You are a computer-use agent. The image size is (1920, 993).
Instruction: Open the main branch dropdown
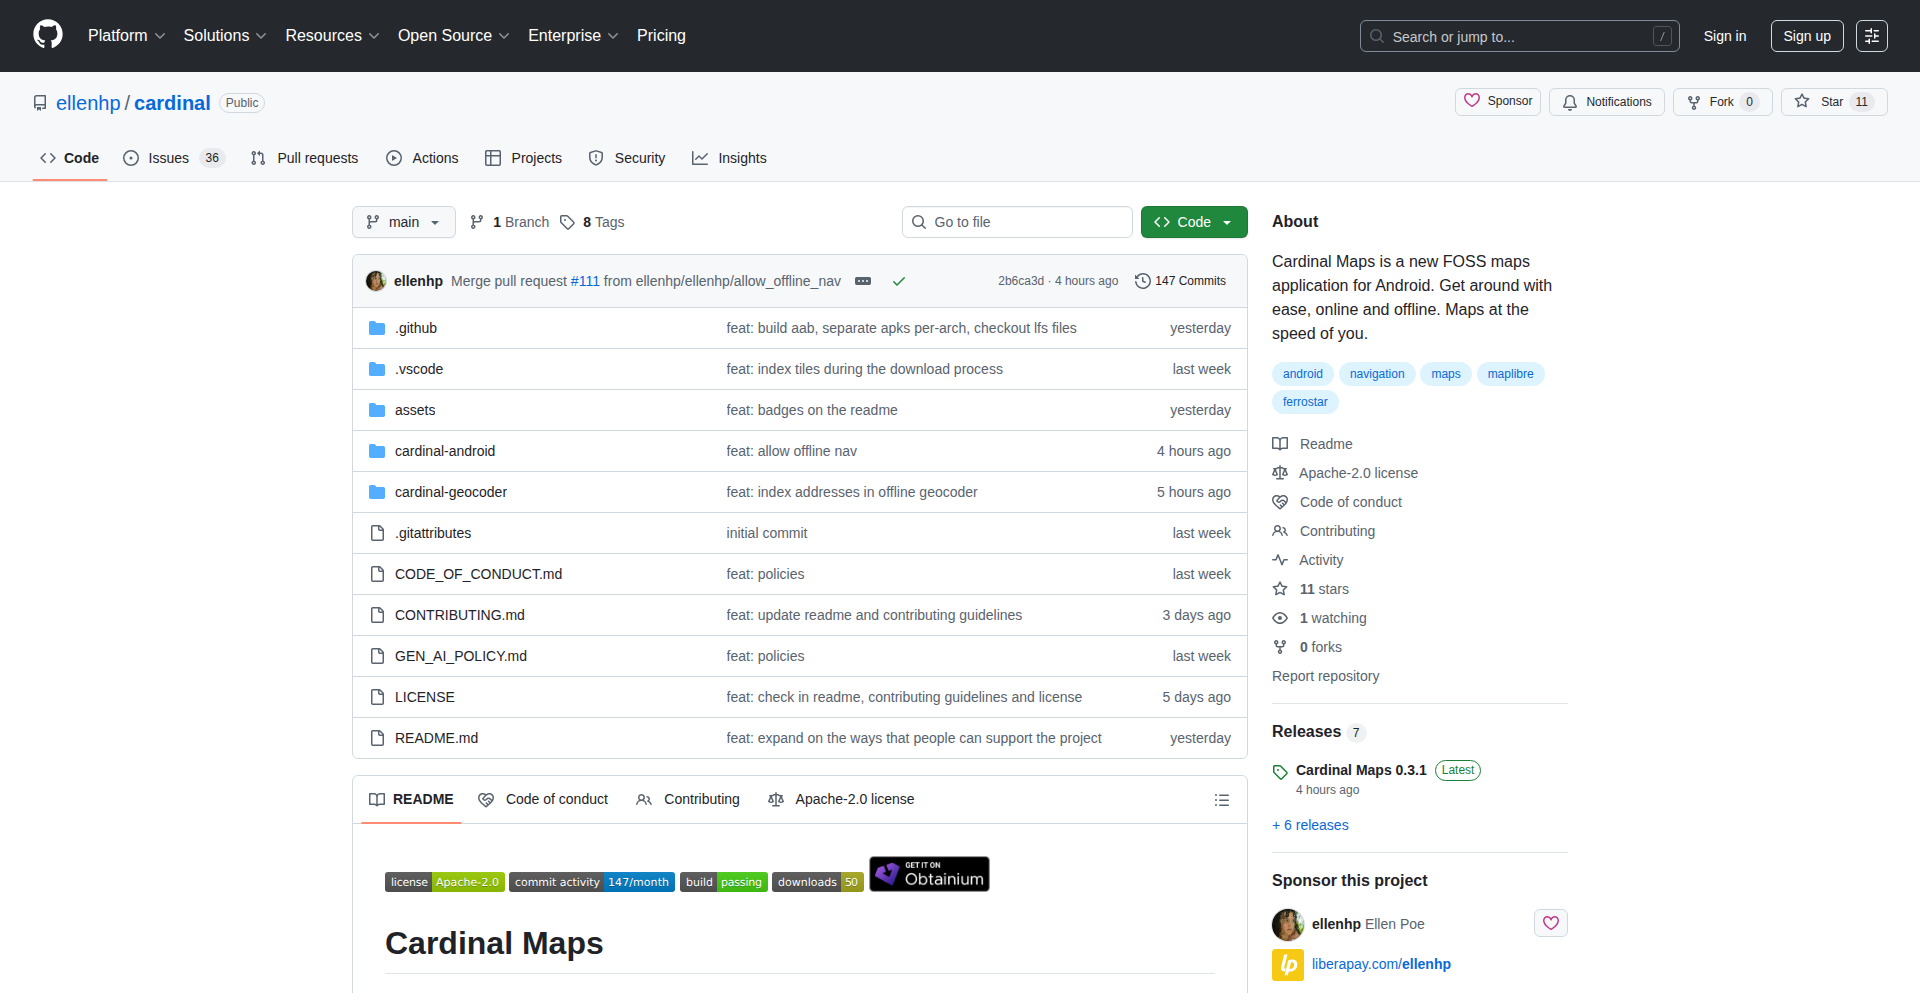pyautogui.click(x=403, y=222)
